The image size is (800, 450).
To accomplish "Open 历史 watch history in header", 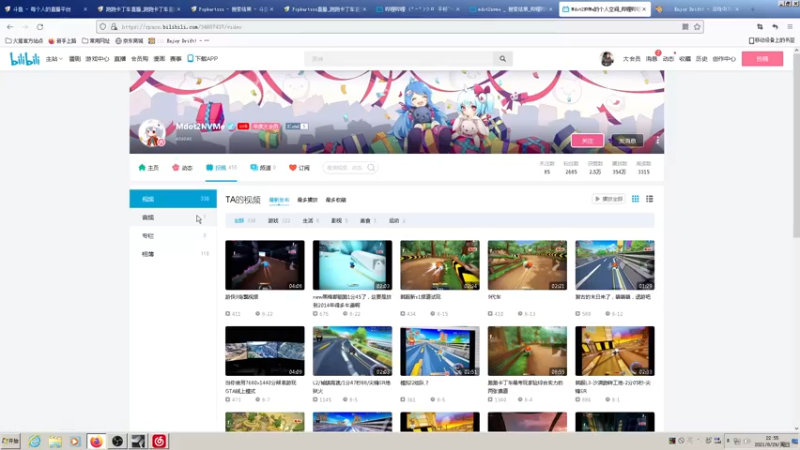I will click(x=702, y=59).
